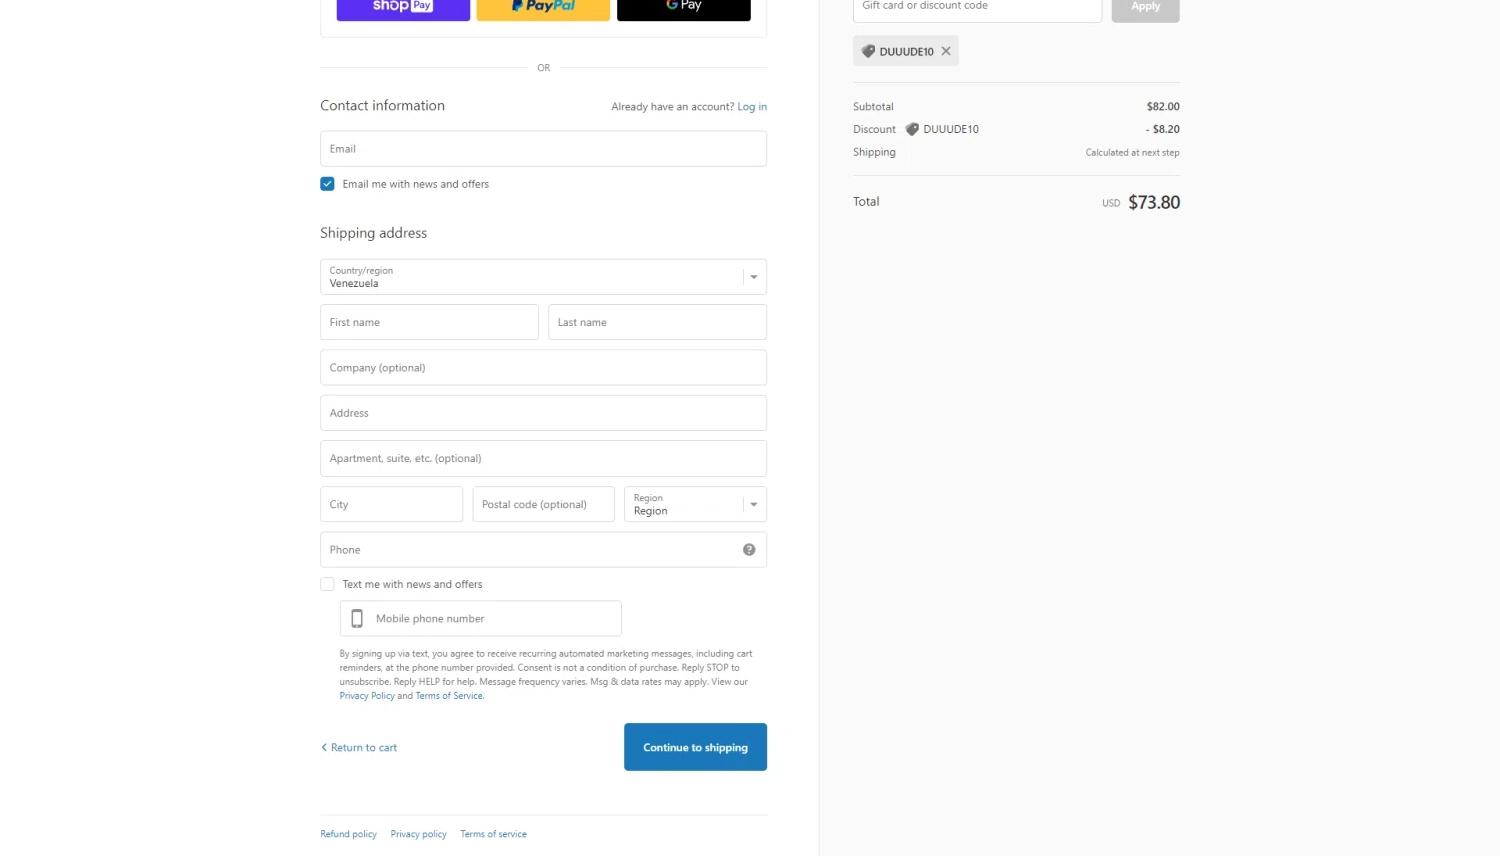Image resolution: width=1500 pixels, height=856 pixels.
Task: Click the mobile phone icon in number field
Action: pos(357,619)
